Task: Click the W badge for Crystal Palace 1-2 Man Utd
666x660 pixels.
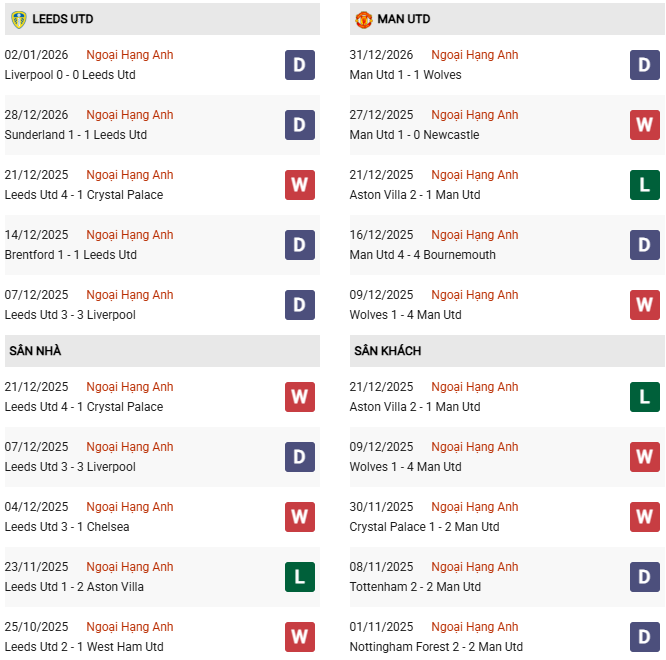Action: [645, 517]
